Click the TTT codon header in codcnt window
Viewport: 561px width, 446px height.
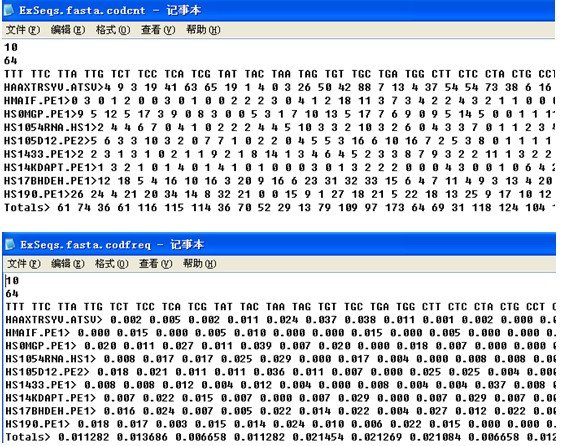[14, 74]
